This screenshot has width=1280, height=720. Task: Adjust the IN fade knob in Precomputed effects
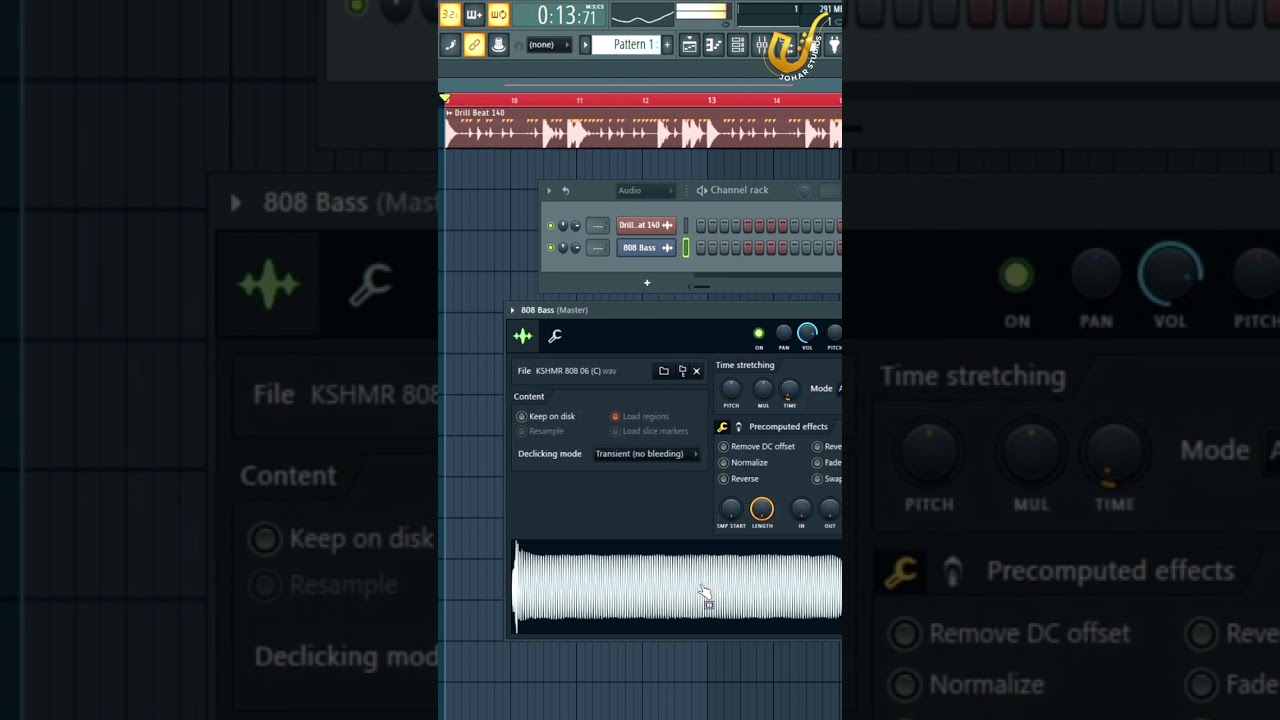coord(801,508)
